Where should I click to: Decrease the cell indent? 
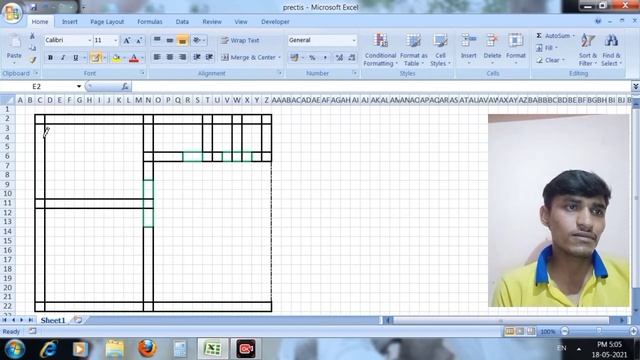tap(197, 57)
